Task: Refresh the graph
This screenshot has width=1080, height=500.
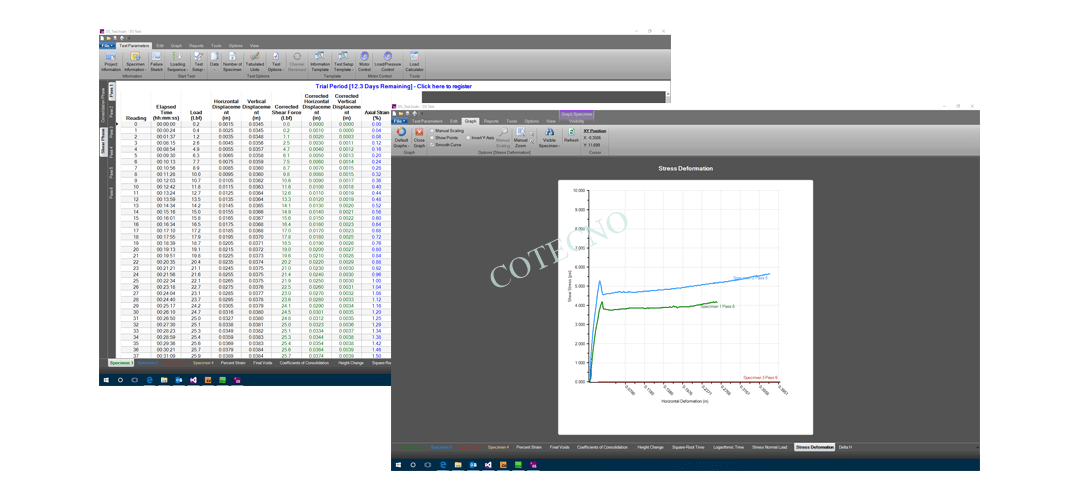Action: [571, 135]
